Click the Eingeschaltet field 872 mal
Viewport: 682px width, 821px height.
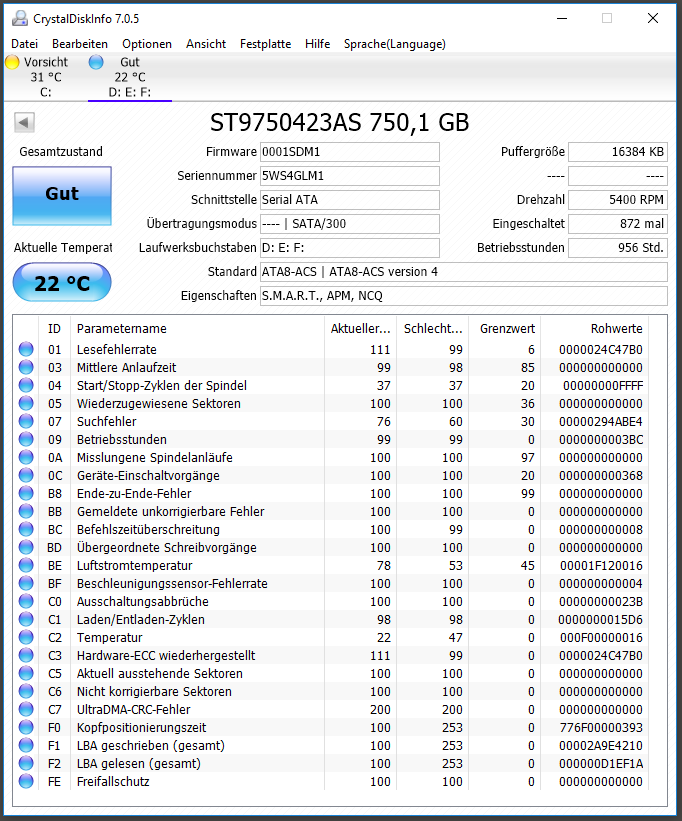(618, 224)
